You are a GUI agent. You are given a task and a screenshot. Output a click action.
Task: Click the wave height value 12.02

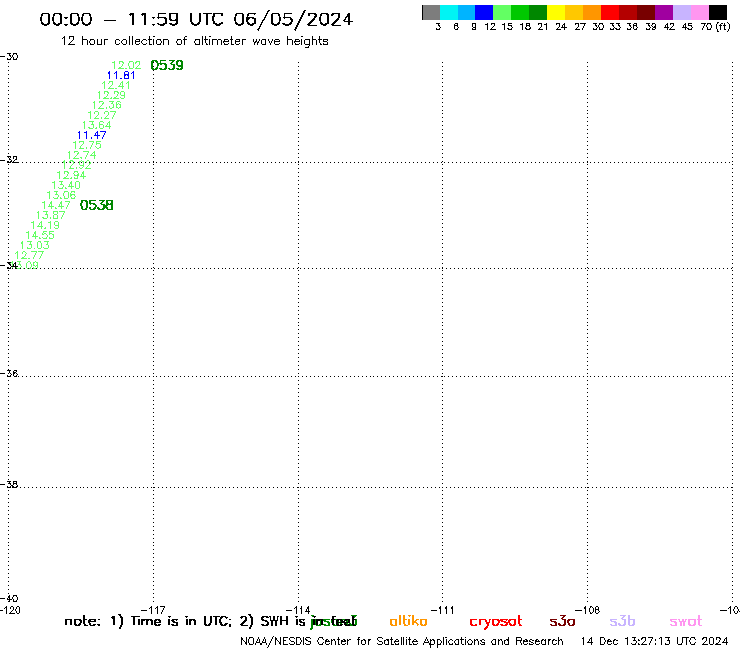pos(126,65)
